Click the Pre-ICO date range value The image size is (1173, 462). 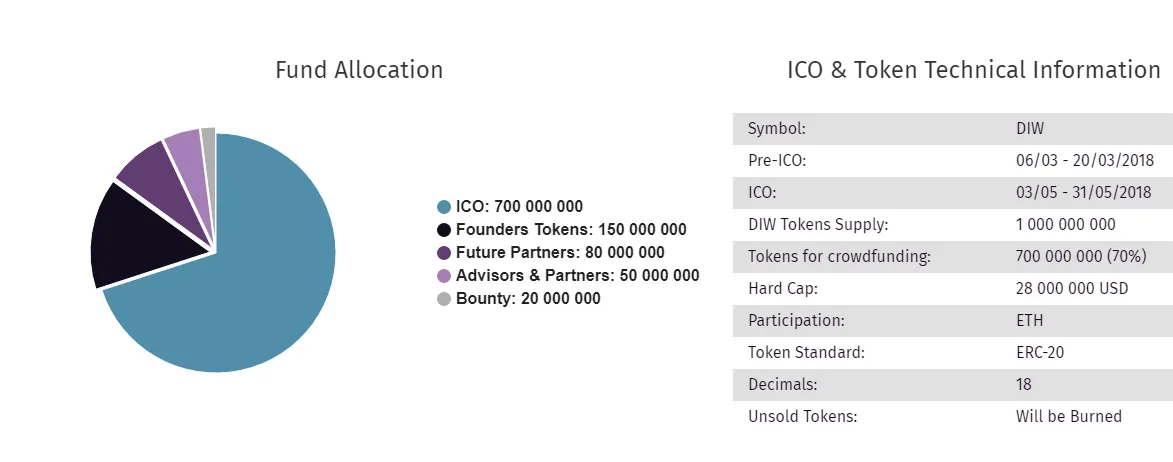pyautogui.click(x=1085, y=161)
